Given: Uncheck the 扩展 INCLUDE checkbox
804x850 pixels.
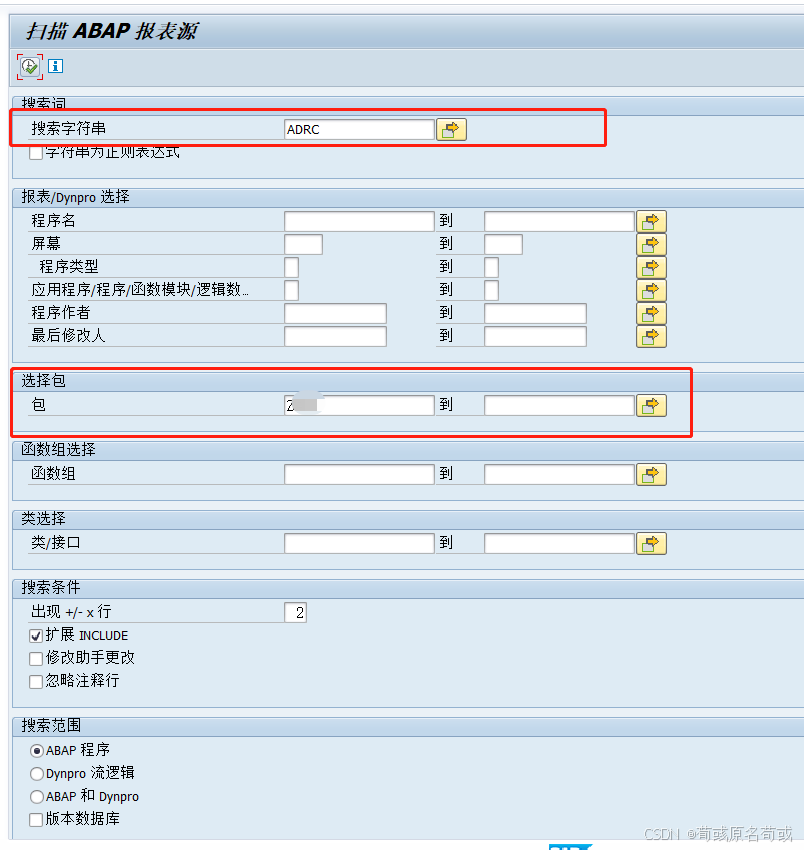Looking at the screenshot, I should (x=36, y=635).
